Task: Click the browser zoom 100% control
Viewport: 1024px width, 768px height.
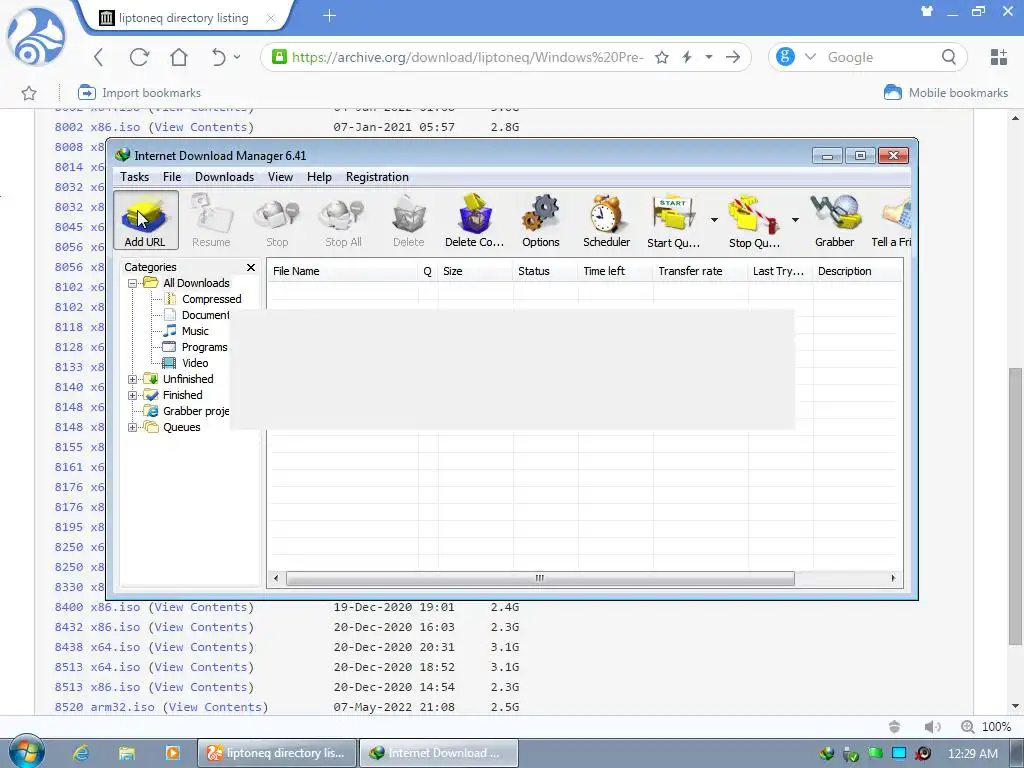Action: [x=986, y=727]
